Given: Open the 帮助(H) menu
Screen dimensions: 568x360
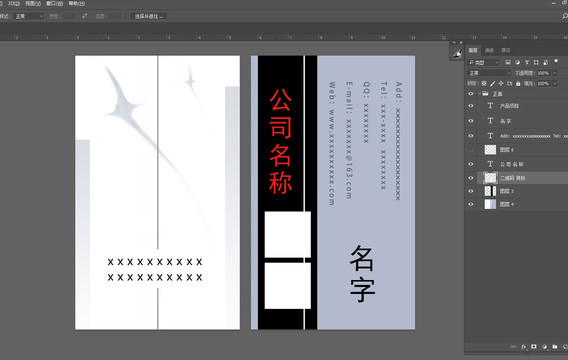Looking at the screenshot, I should (x=76, y=4).
